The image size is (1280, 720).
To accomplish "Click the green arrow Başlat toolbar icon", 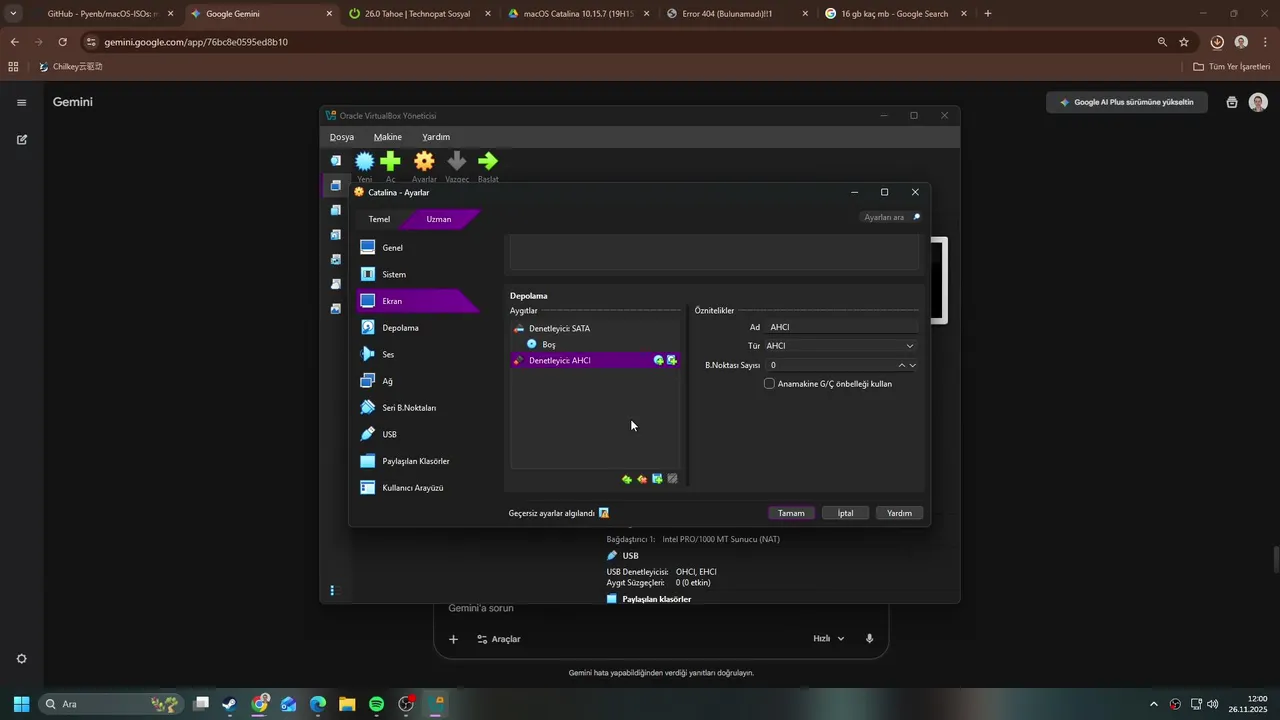I will 488,161.
